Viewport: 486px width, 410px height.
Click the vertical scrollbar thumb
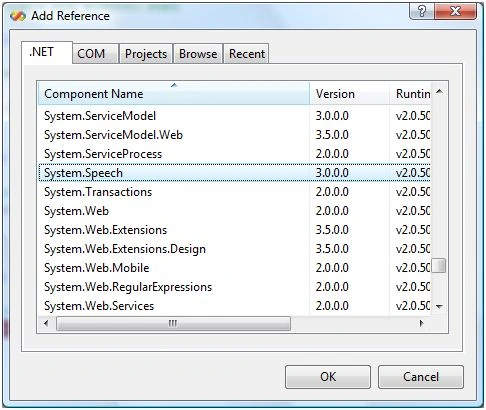pyautogui.click(x=439, y=266)
